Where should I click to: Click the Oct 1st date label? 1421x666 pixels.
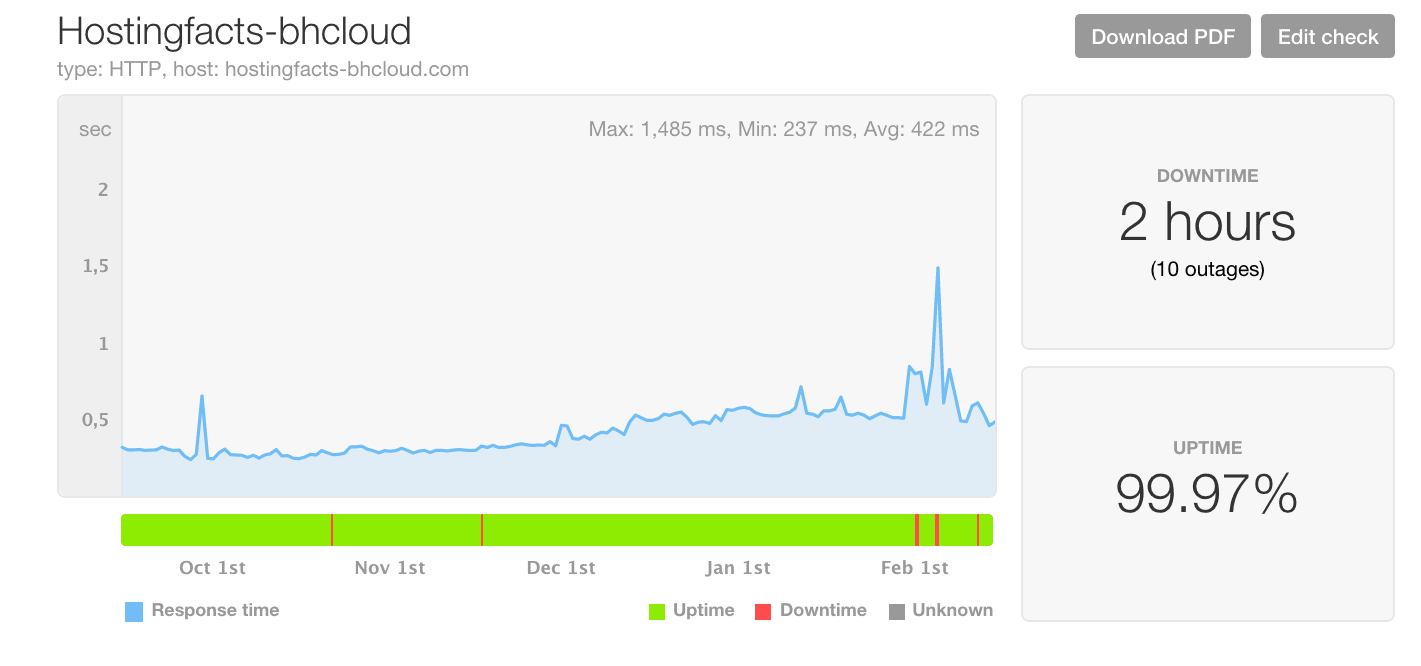[212, 568]
